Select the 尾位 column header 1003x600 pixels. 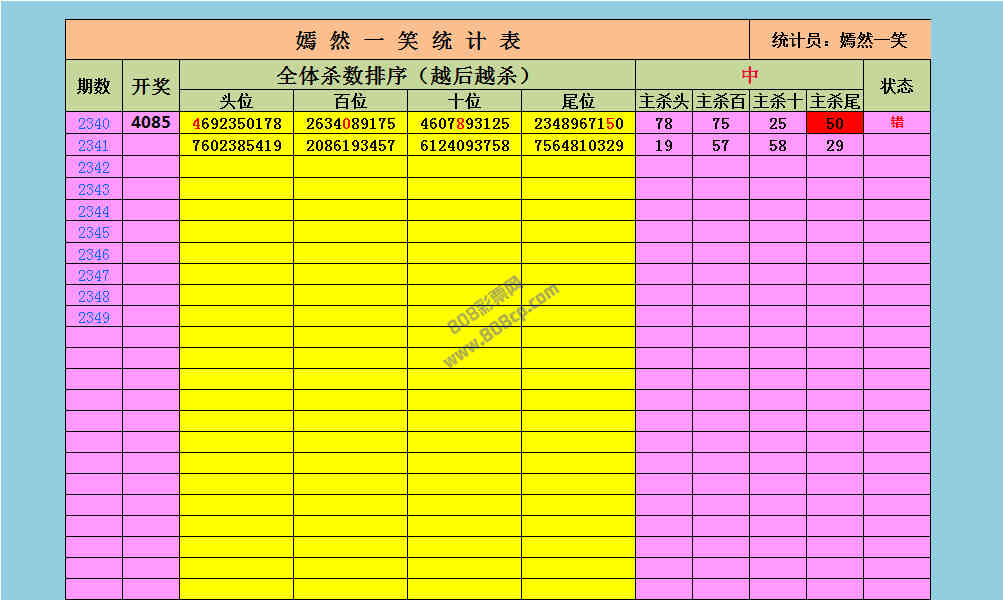click(578, 101)
